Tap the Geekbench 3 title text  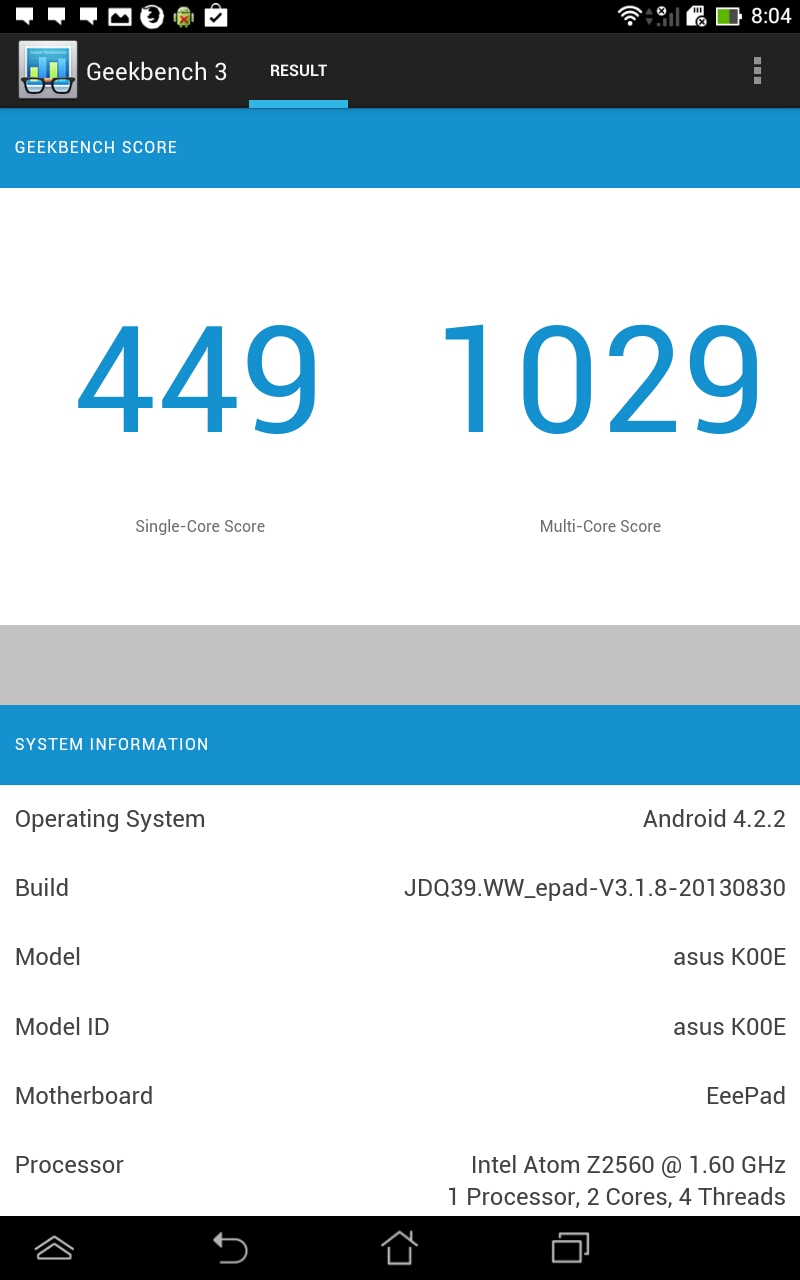[x=156, y=71]
